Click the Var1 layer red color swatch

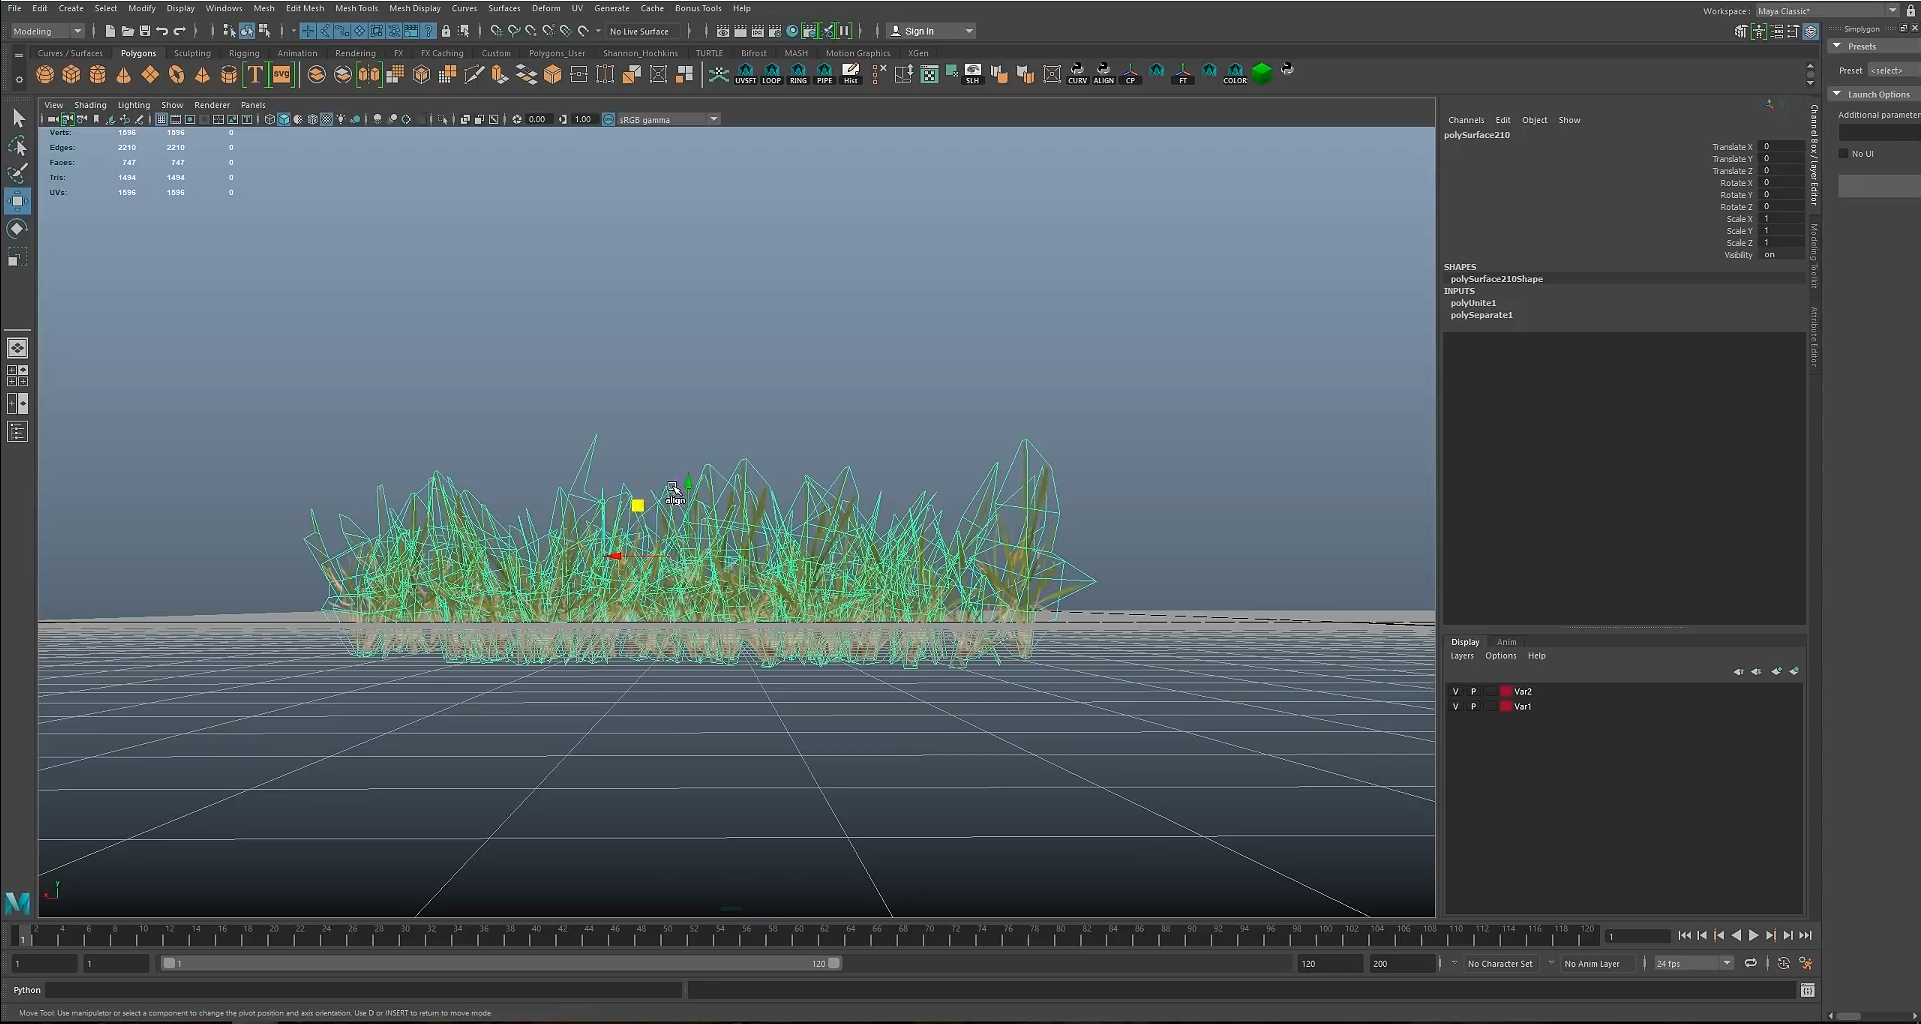(1505, 706)
